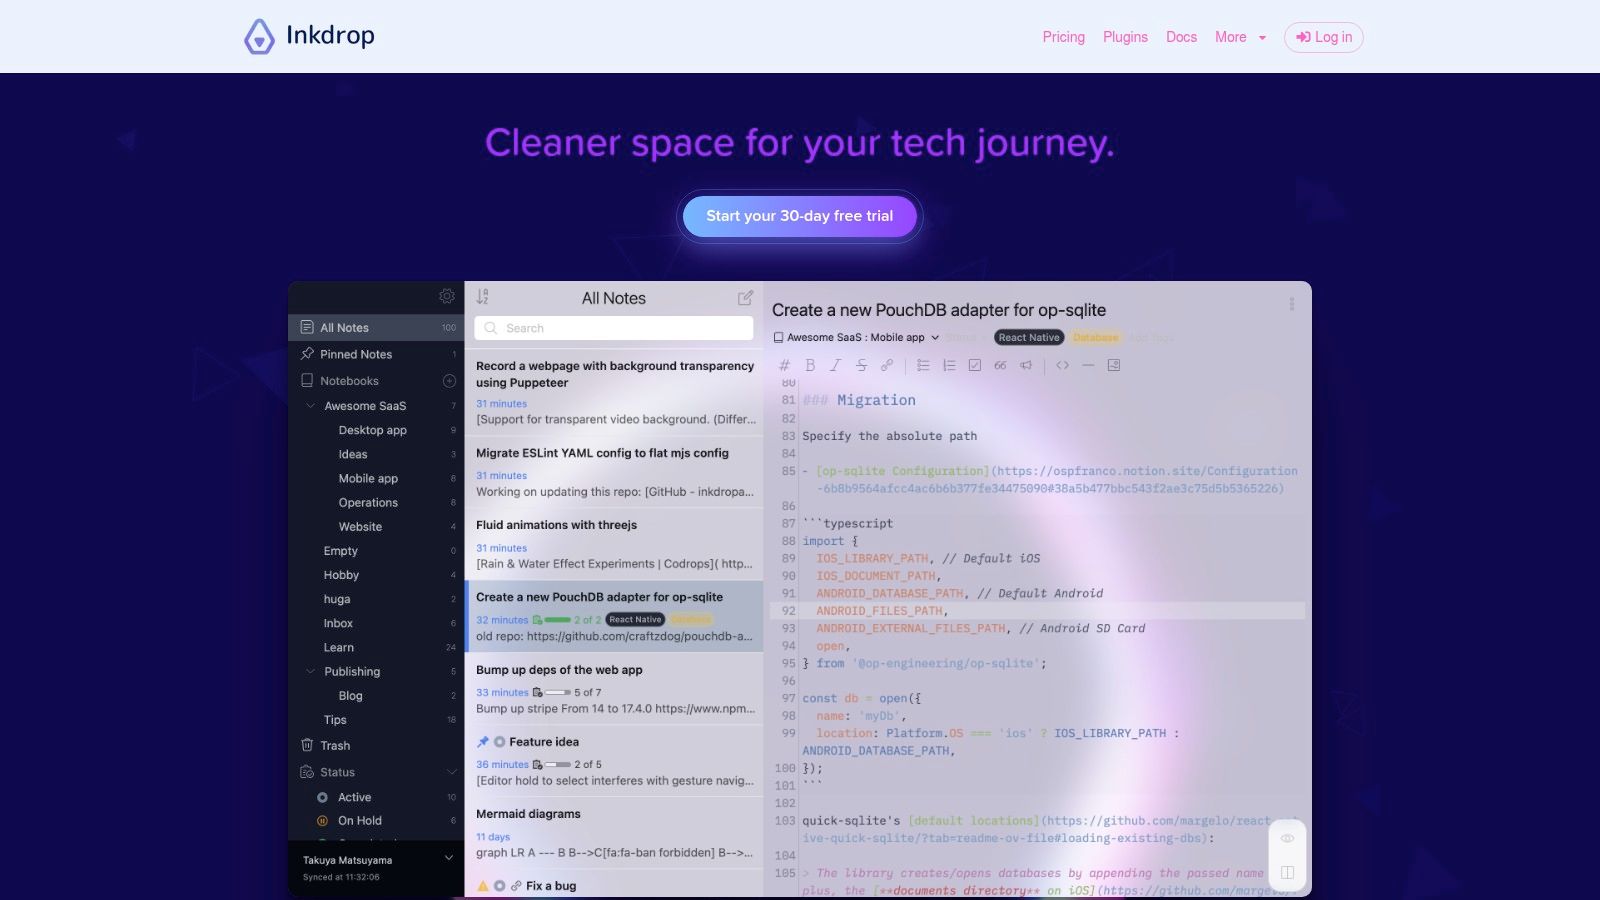Add a notebook with the plus icon

coord(449,381)
